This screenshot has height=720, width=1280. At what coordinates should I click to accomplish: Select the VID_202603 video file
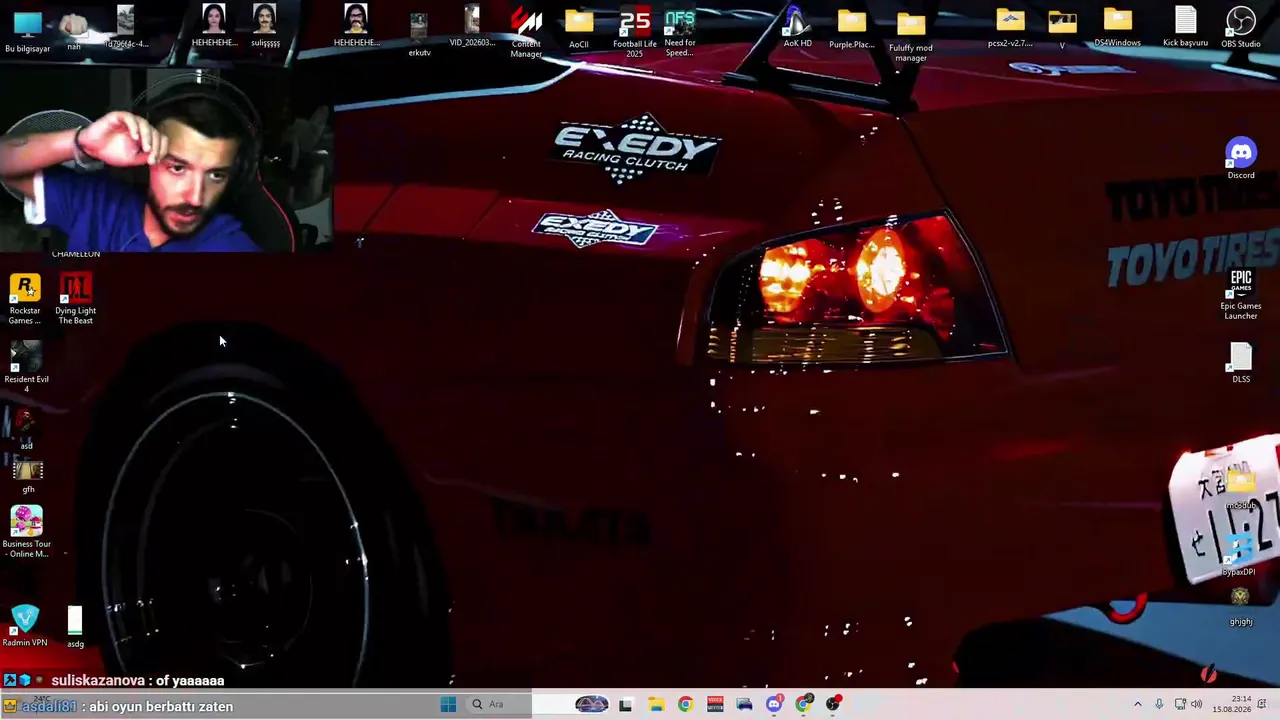(472, 28)
